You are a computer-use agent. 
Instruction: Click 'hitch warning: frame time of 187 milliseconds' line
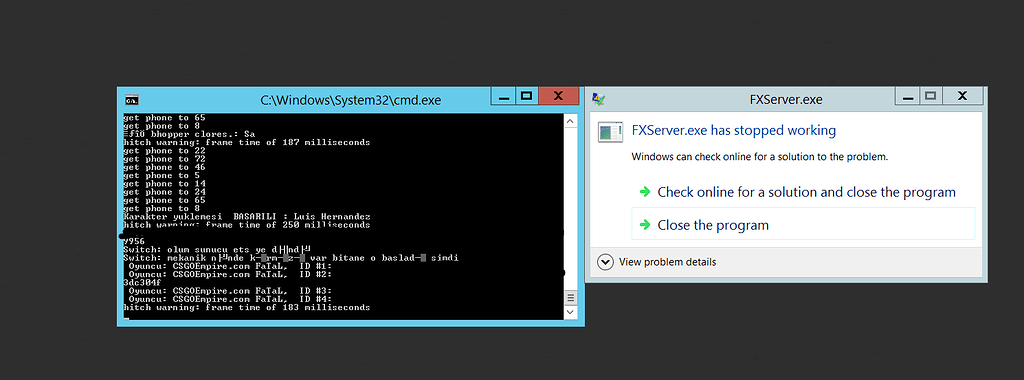[x=247, y=142]
